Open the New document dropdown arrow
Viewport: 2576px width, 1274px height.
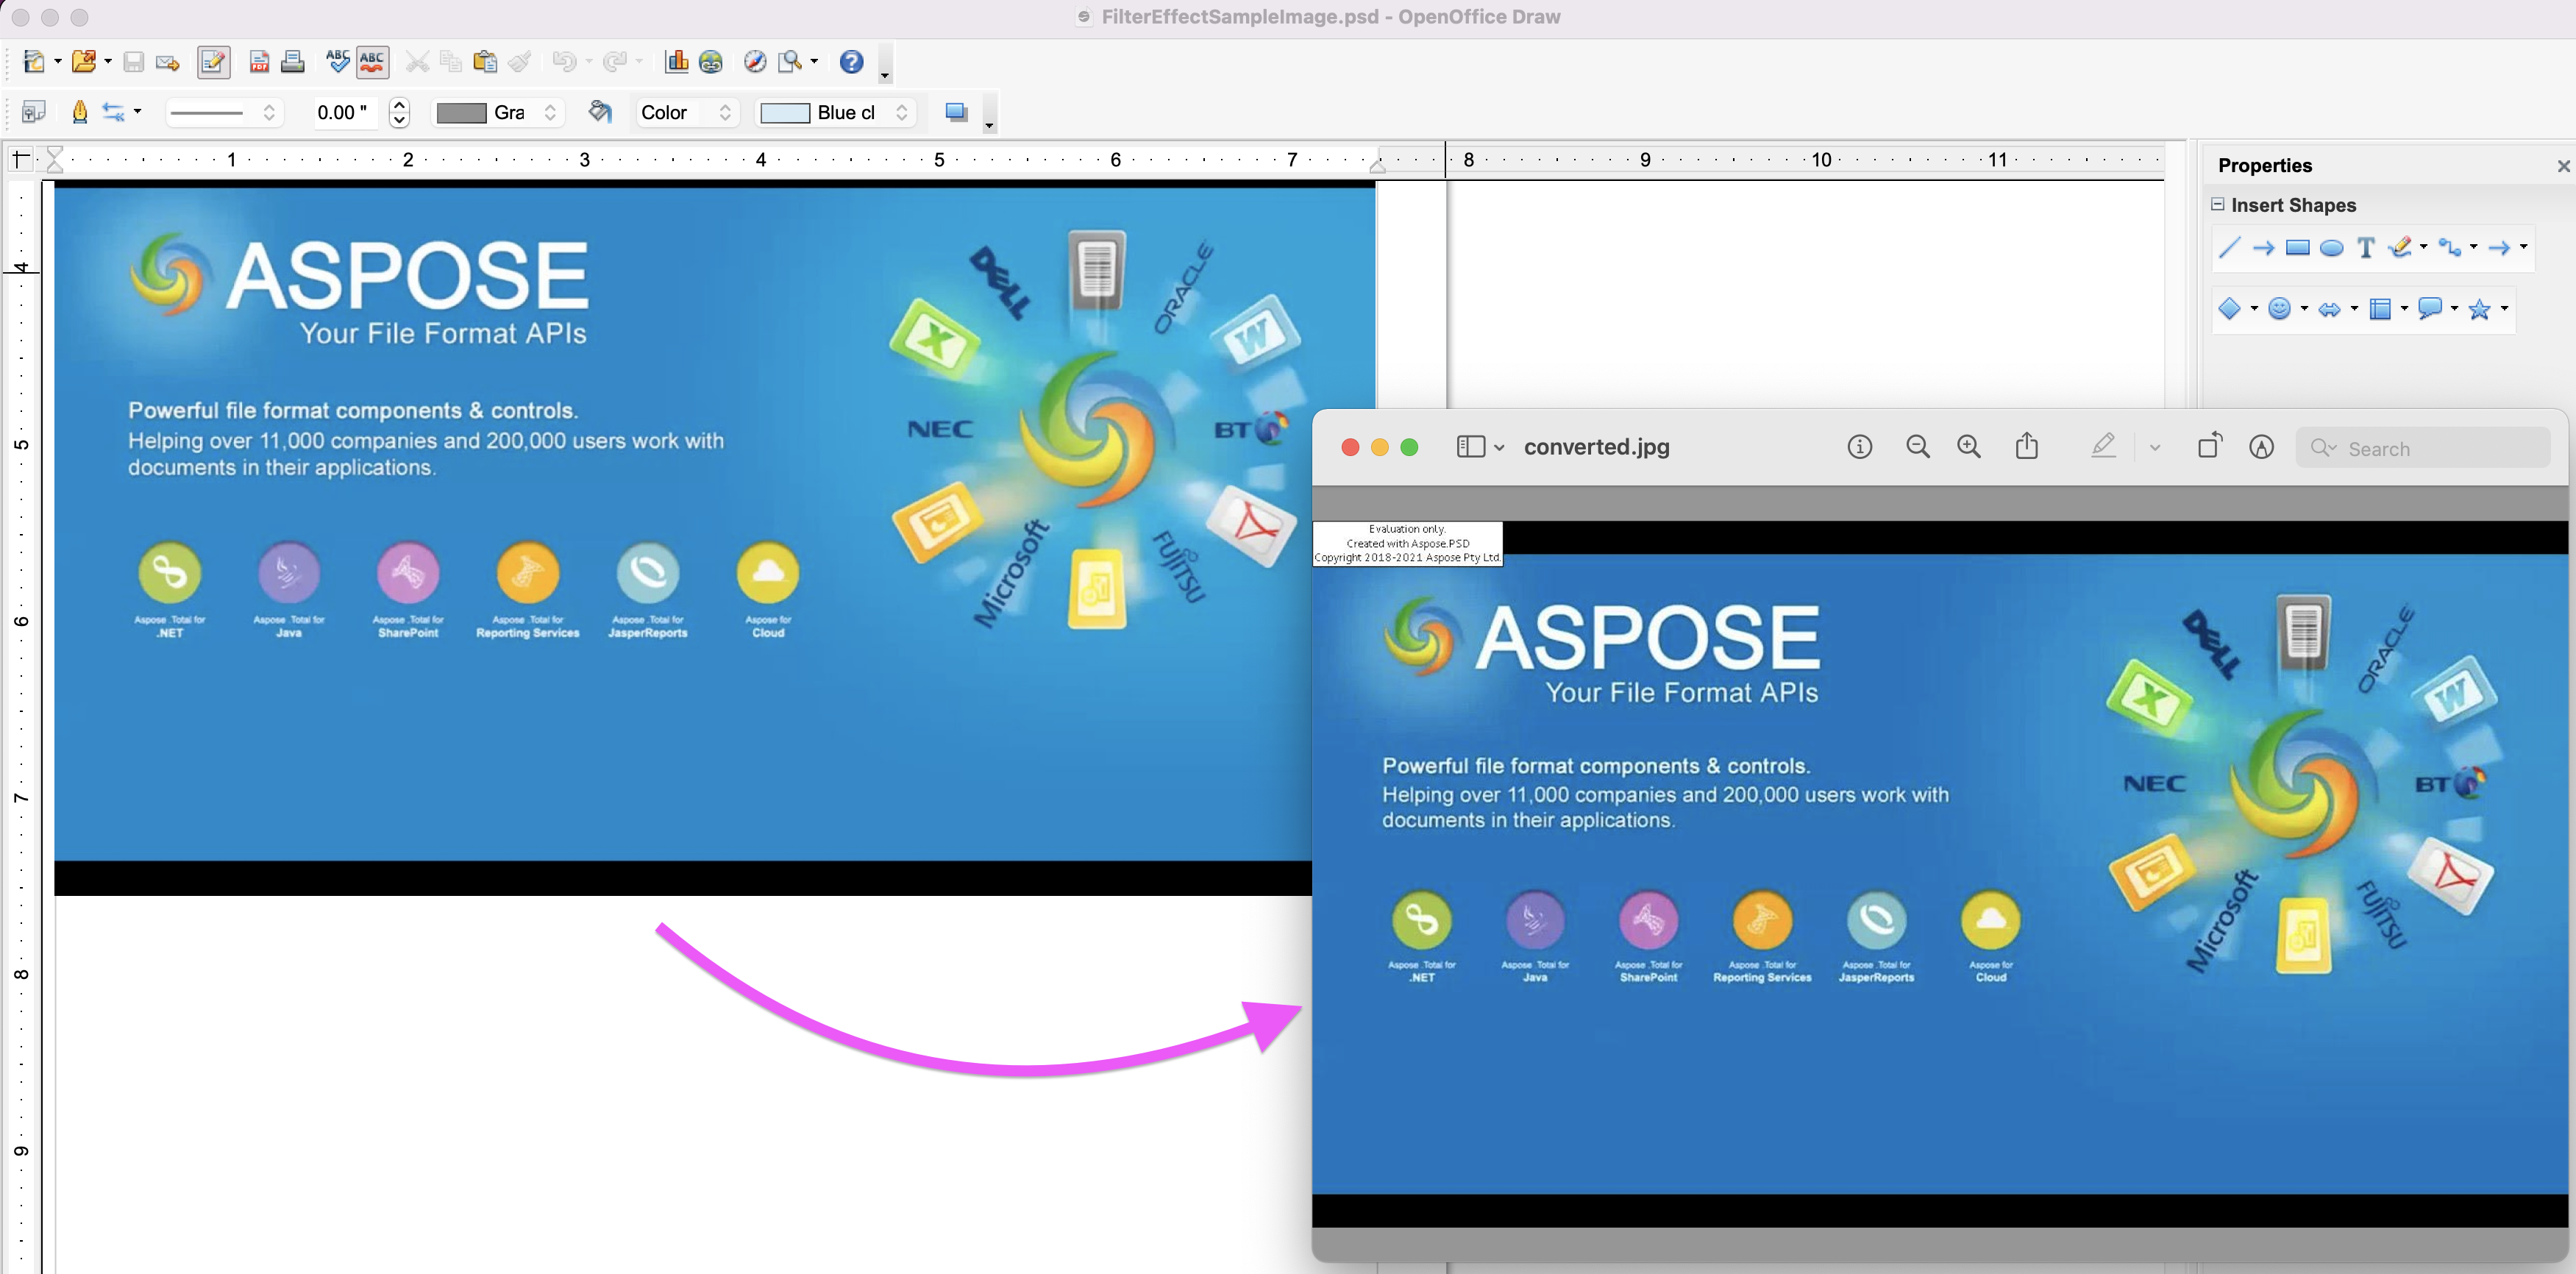coord(57,62)
